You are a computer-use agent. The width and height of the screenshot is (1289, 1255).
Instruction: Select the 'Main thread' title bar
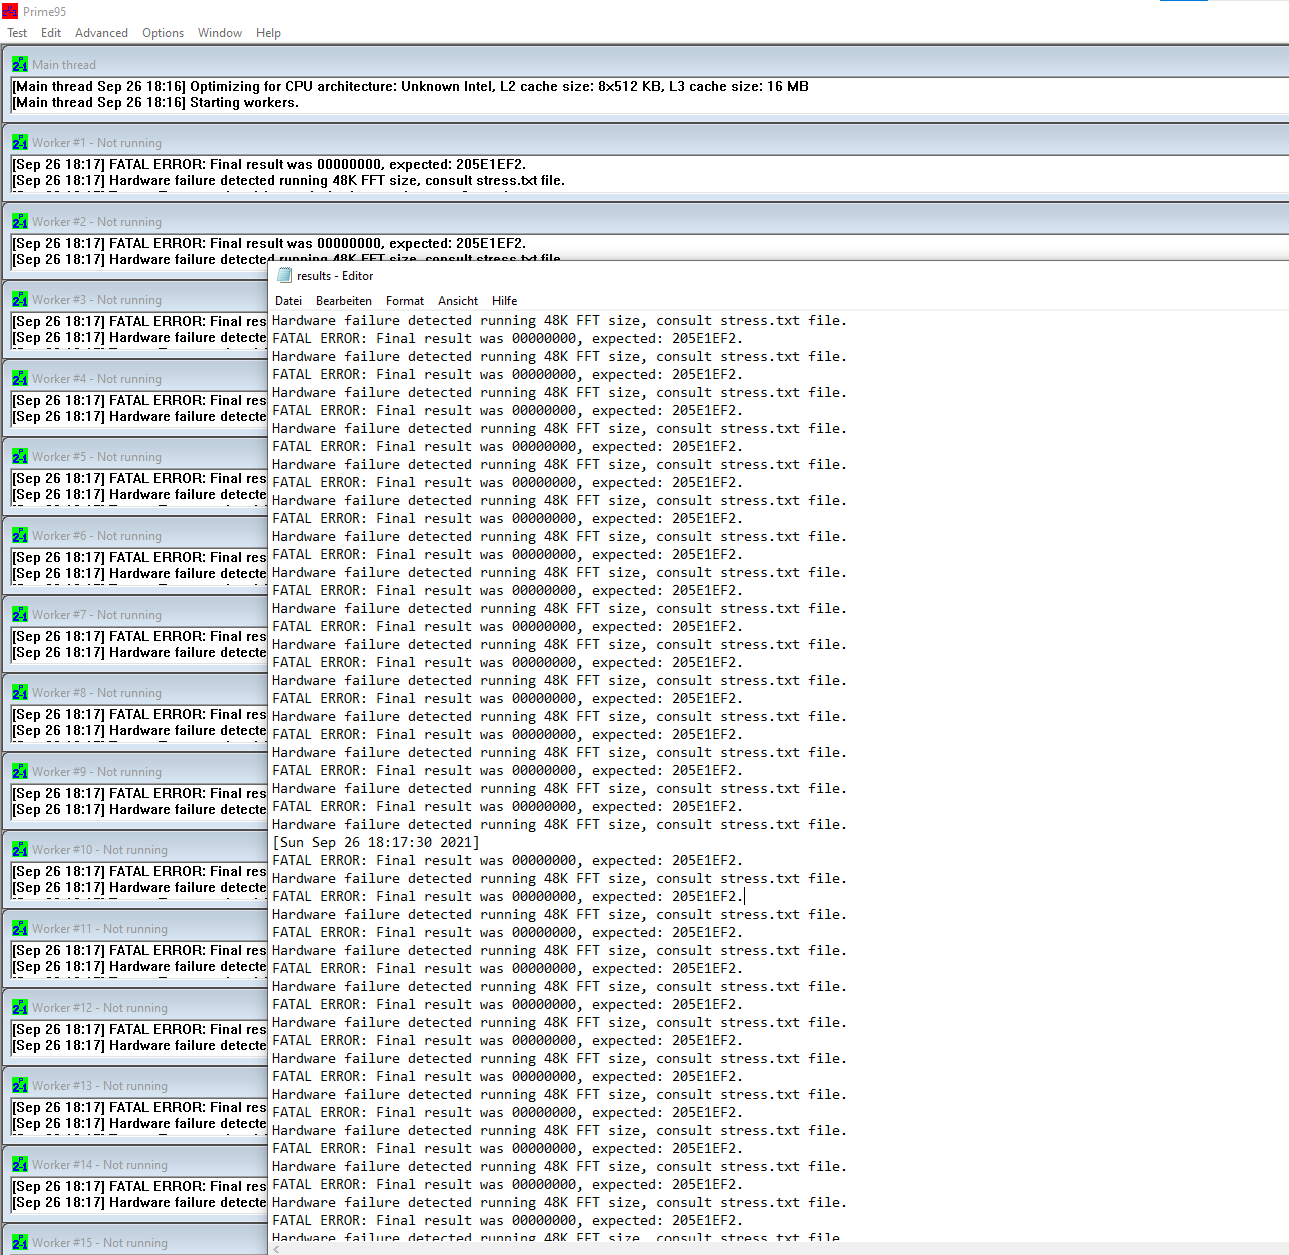click(64, 65)
